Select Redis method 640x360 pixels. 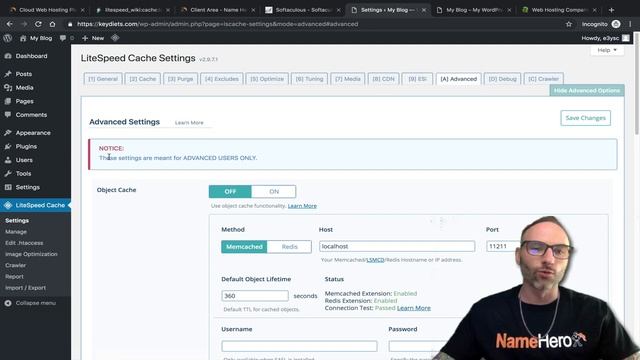(x=289, y=247)
